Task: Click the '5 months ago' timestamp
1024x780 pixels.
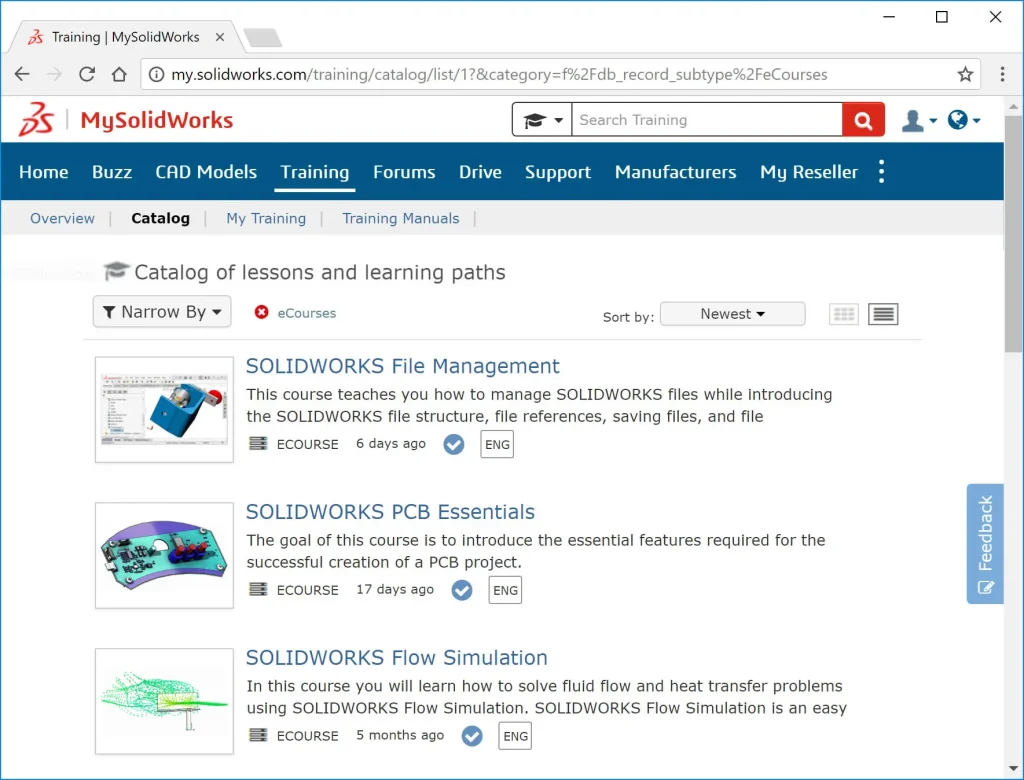Action: [400, 735]
